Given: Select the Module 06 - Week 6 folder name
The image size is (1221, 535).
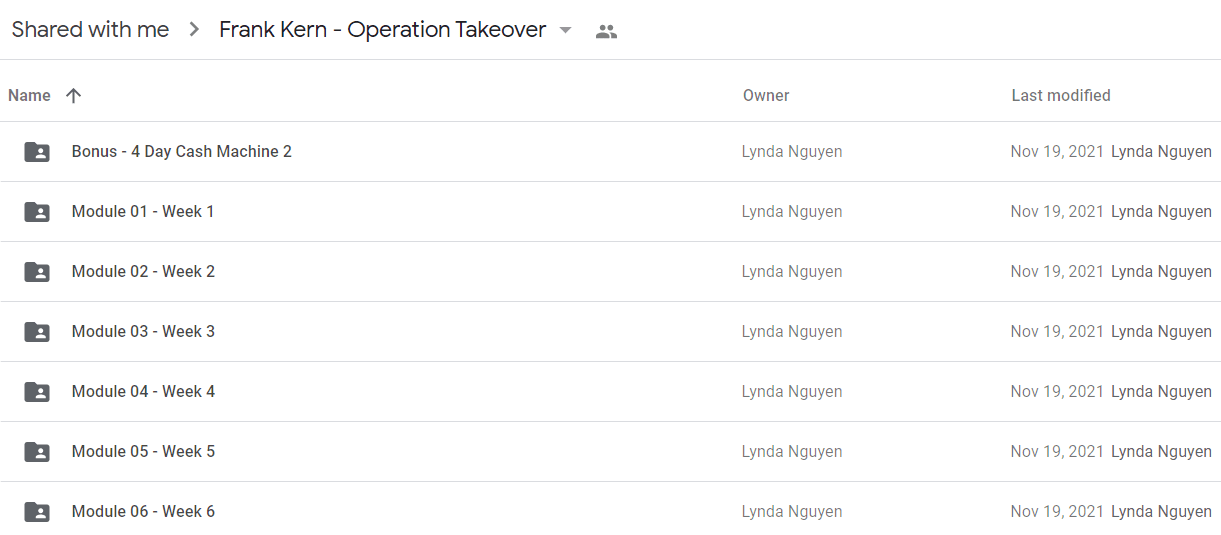Looking at the screenshot, I should point(143,512).
